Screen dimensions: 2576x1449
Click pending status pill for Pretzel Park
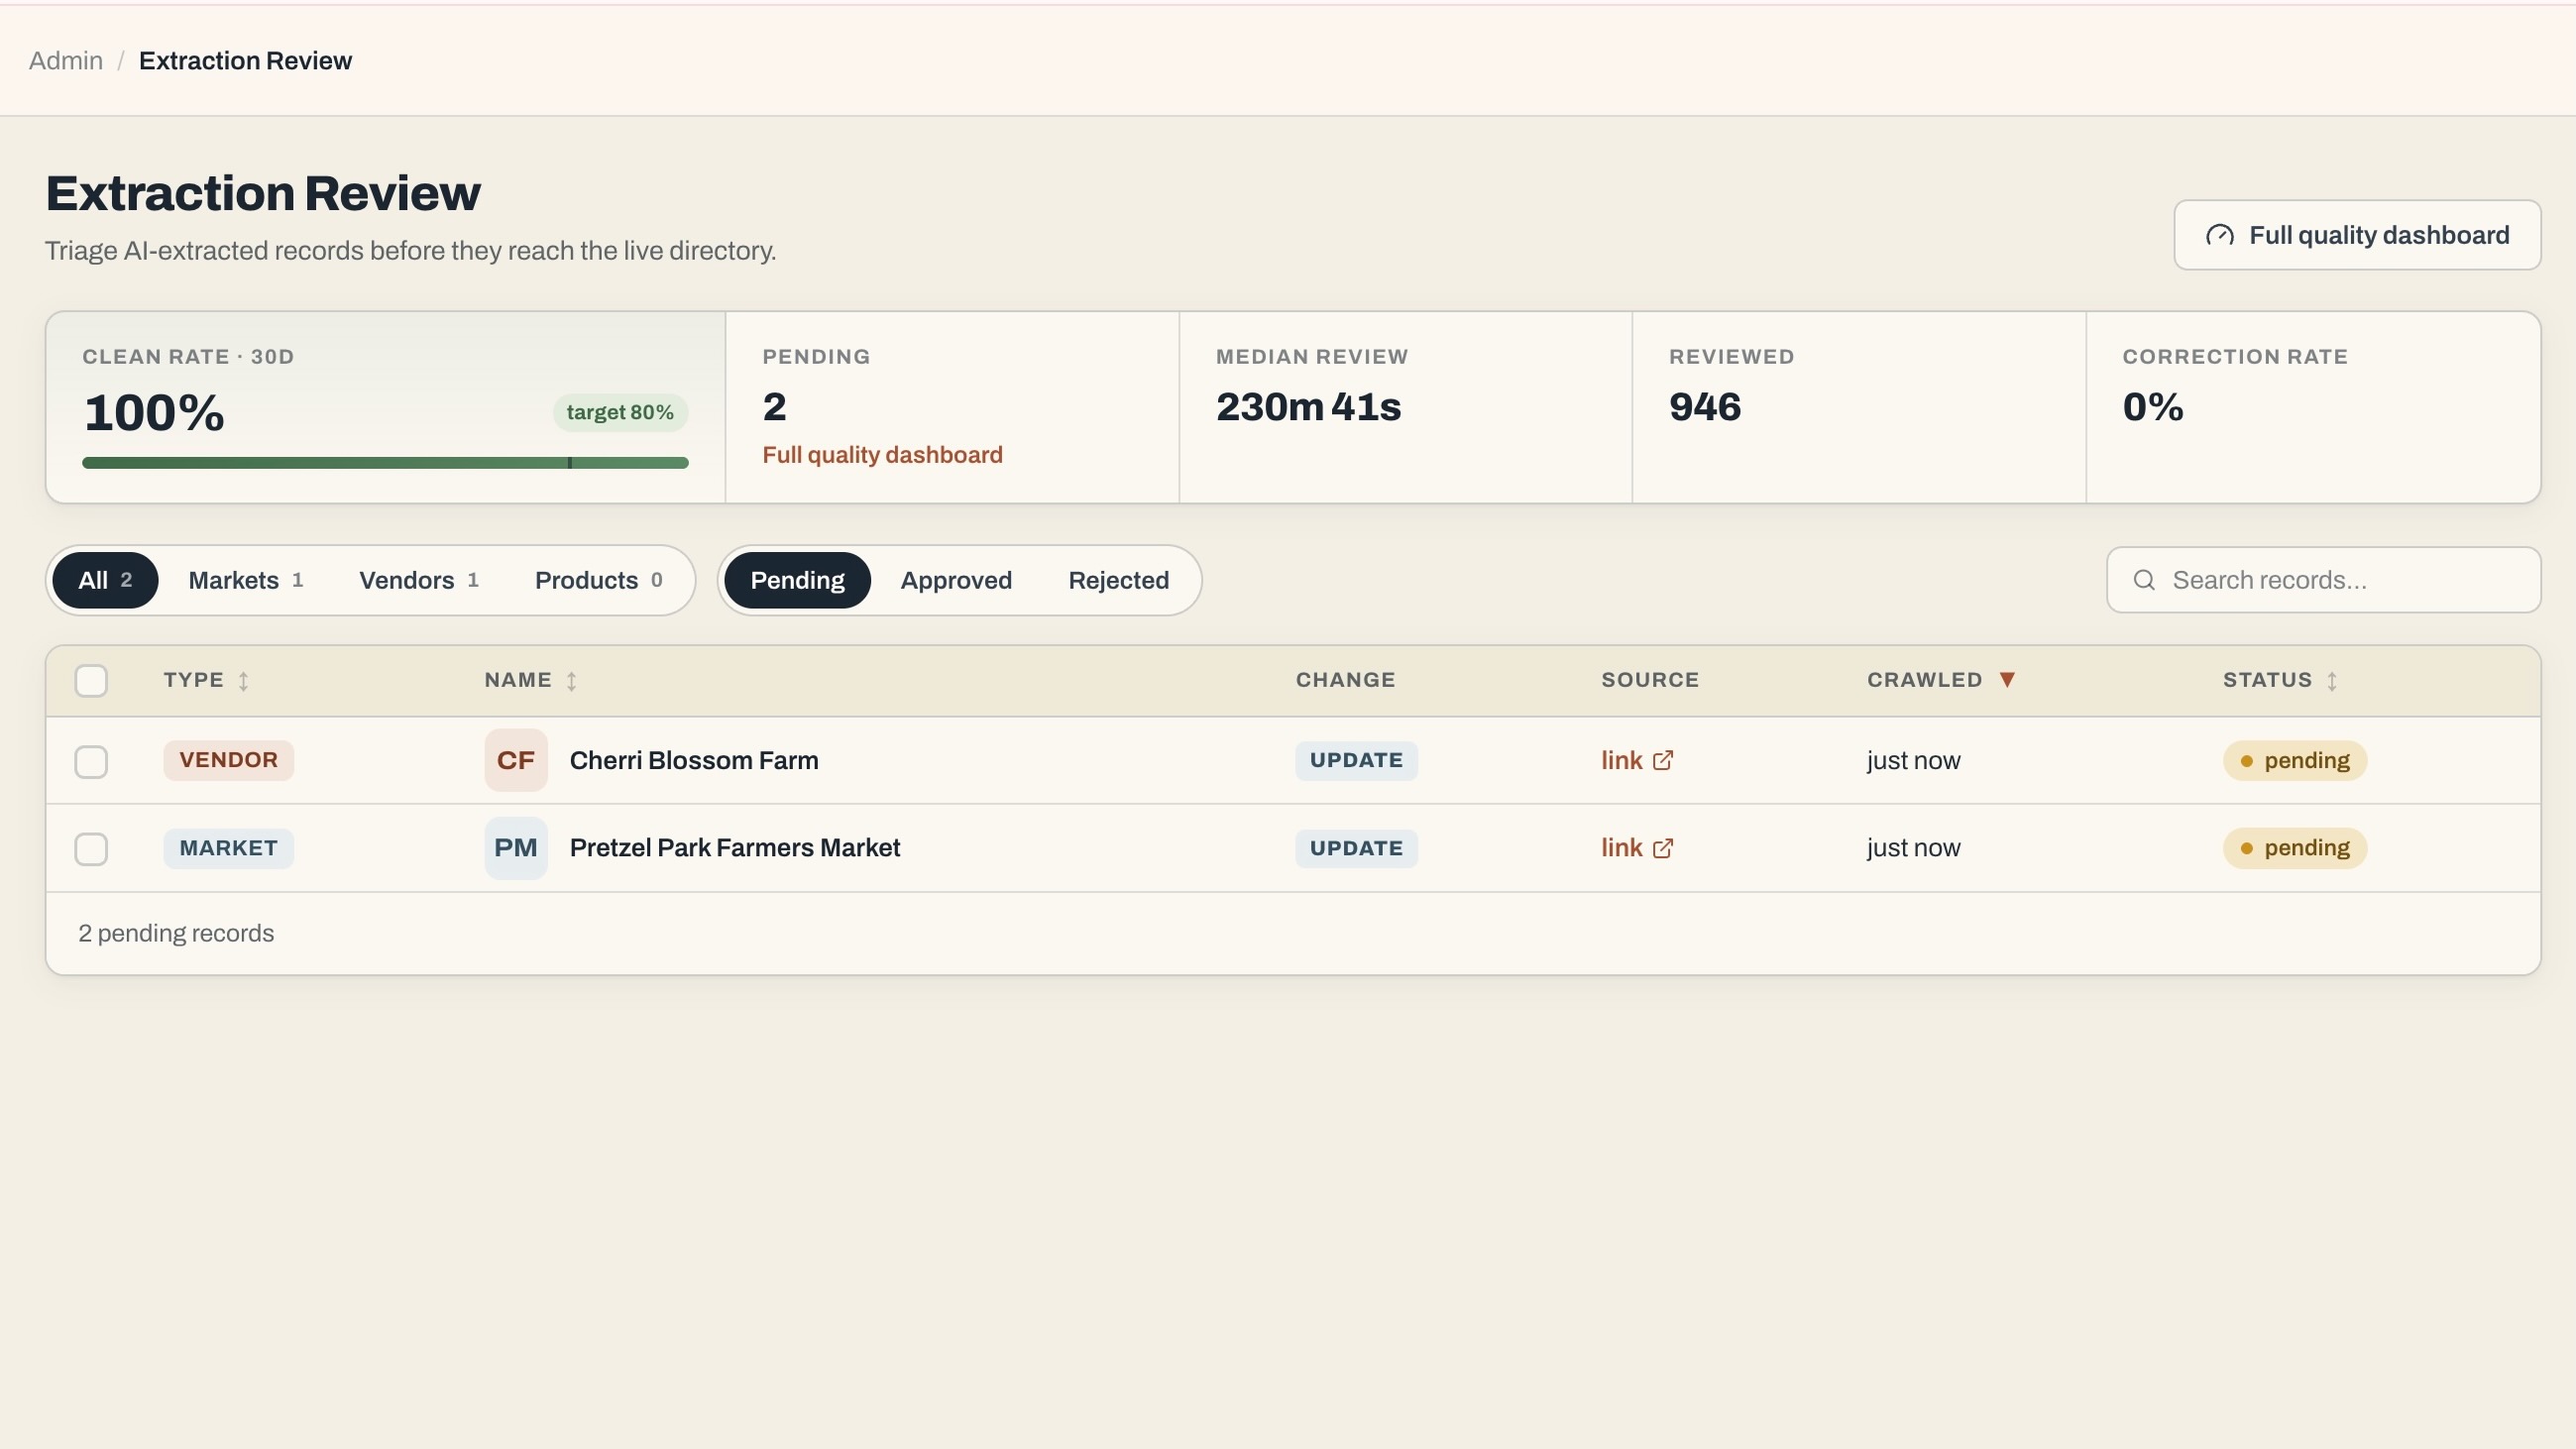(x=2295, y=848)
